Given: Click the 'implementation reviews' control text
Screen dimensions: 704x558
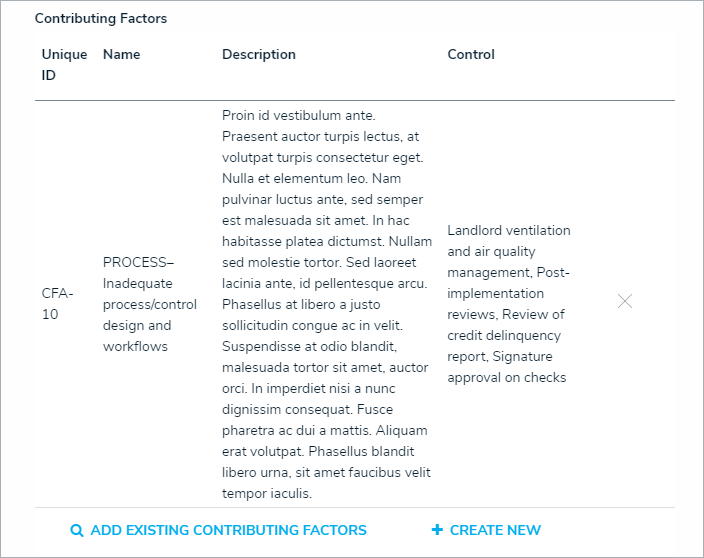Looking at the screenshot, I should click(496, 304).
